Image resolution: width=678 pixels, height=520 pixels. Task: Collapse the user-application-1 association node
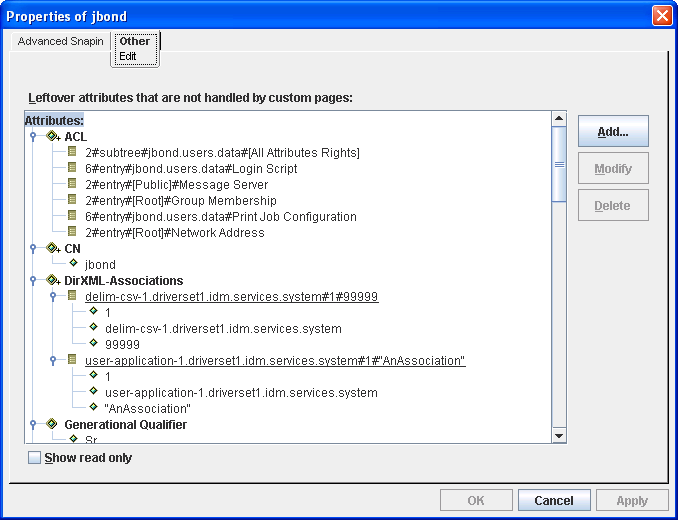point(53,360)
